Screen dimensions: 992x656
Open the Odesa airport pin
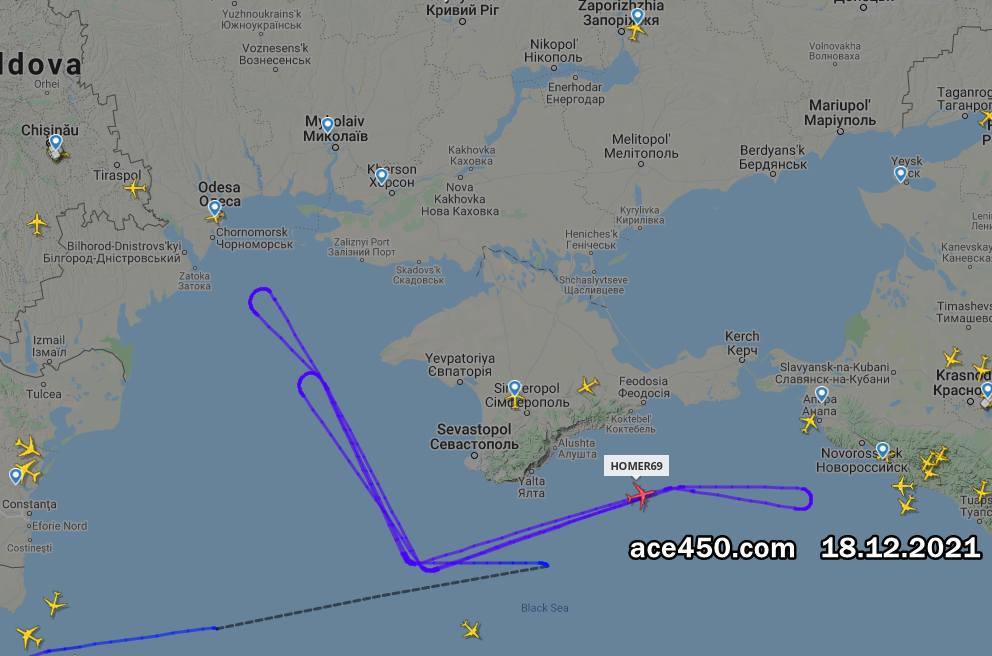point(215,207)
